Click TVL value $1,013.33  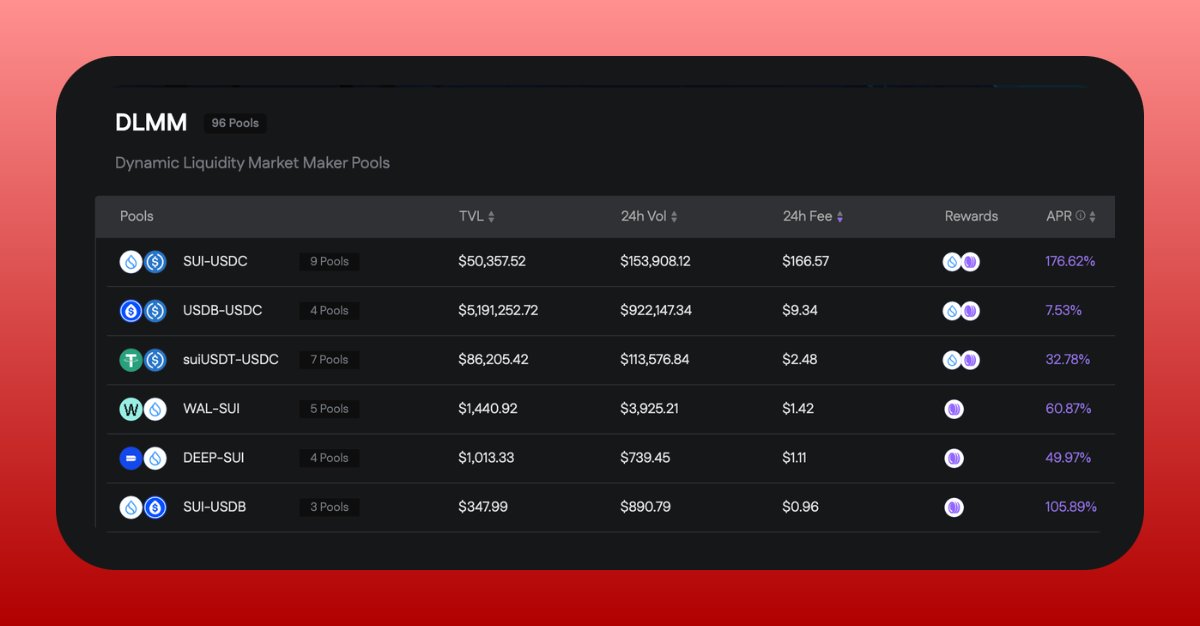pyautogui.click(x=486, y=457)
